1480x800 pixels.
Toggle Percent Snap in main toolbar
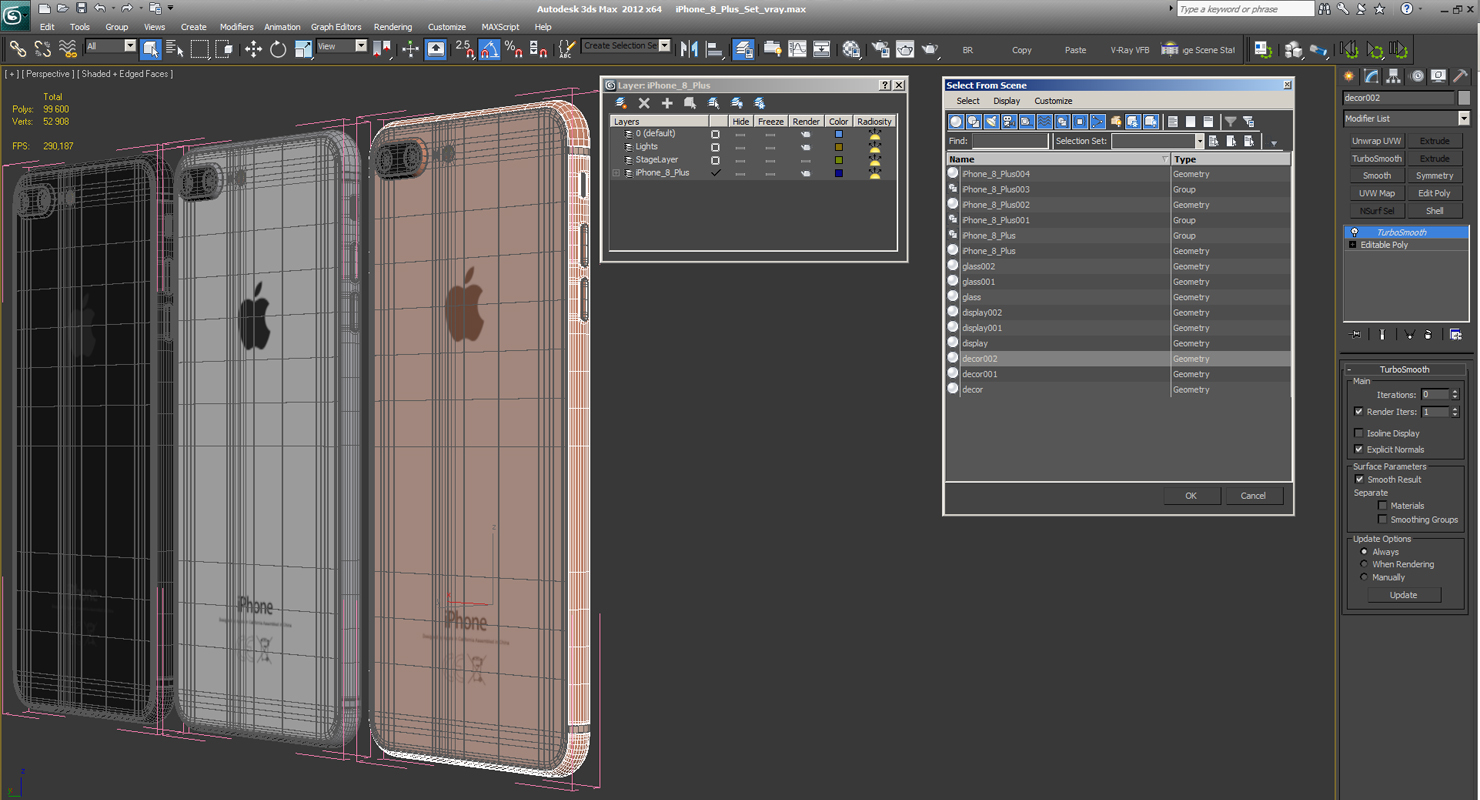coord(513,48)
